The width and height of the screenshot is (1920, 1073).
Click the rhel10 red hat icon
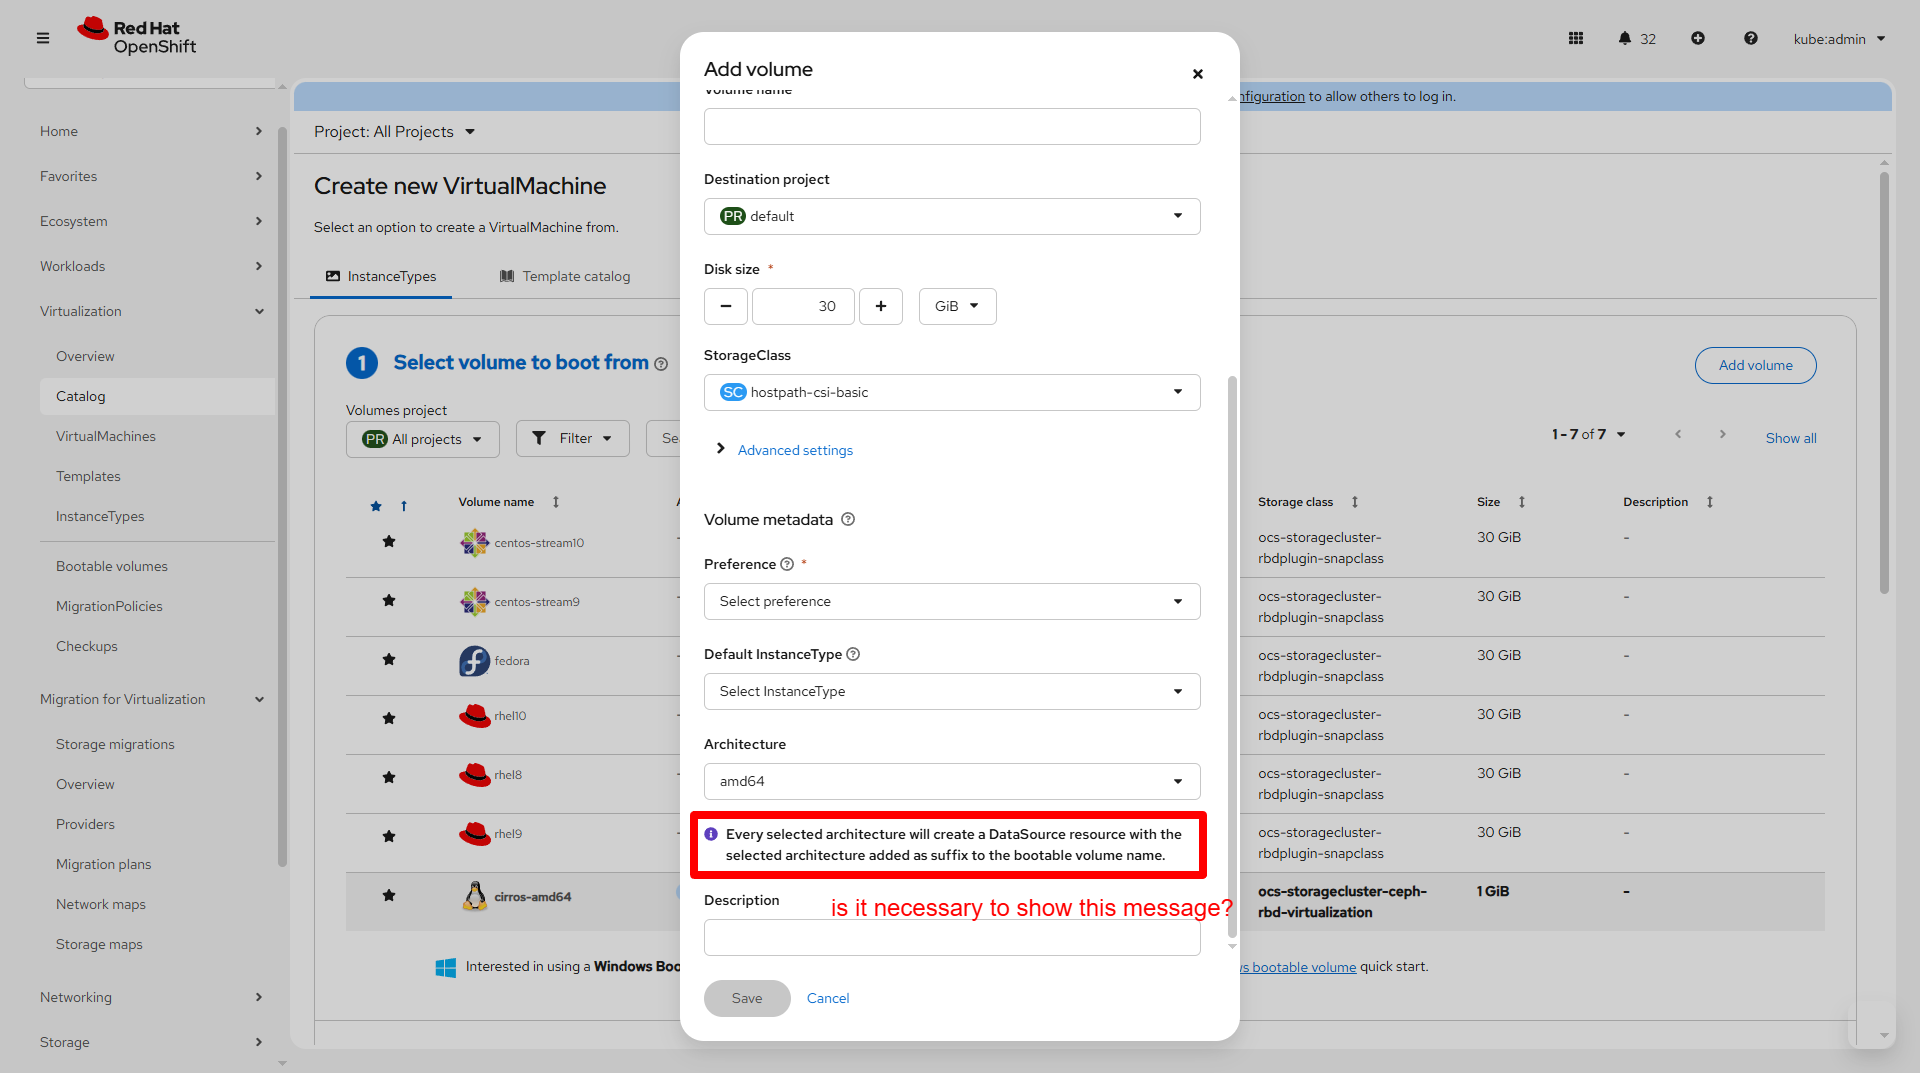474,716
